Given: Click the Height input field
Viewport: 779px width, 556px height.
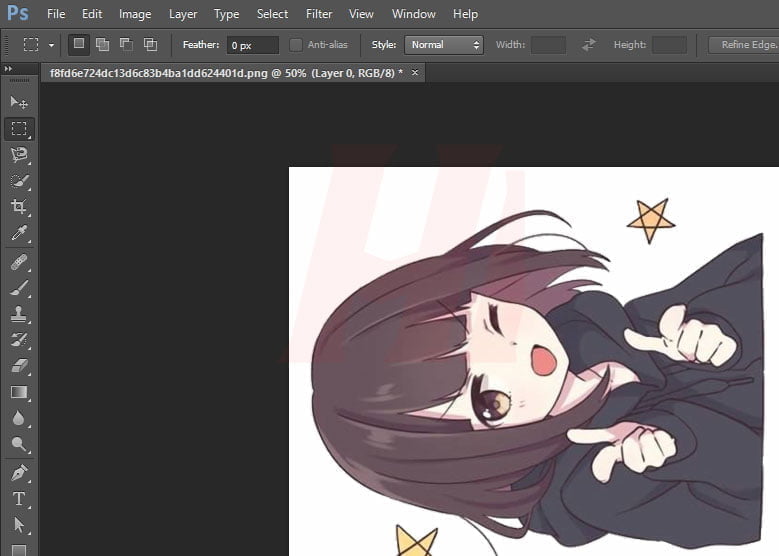Looking at the screenshot, I should coord(669,45).
